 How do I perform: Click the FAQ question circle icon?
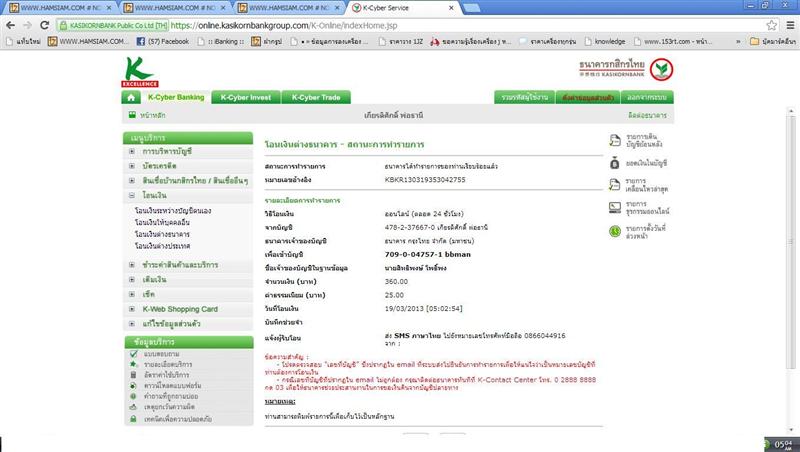(x=134, y=396)
